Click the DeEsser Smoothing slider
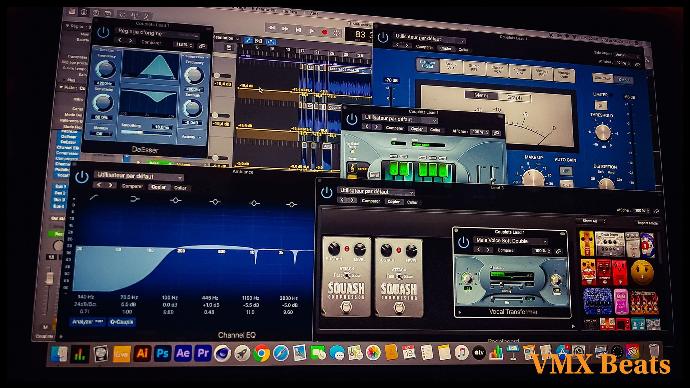This screenshot has width=690, height=388. pyautogui.click(x=146, y=131)
